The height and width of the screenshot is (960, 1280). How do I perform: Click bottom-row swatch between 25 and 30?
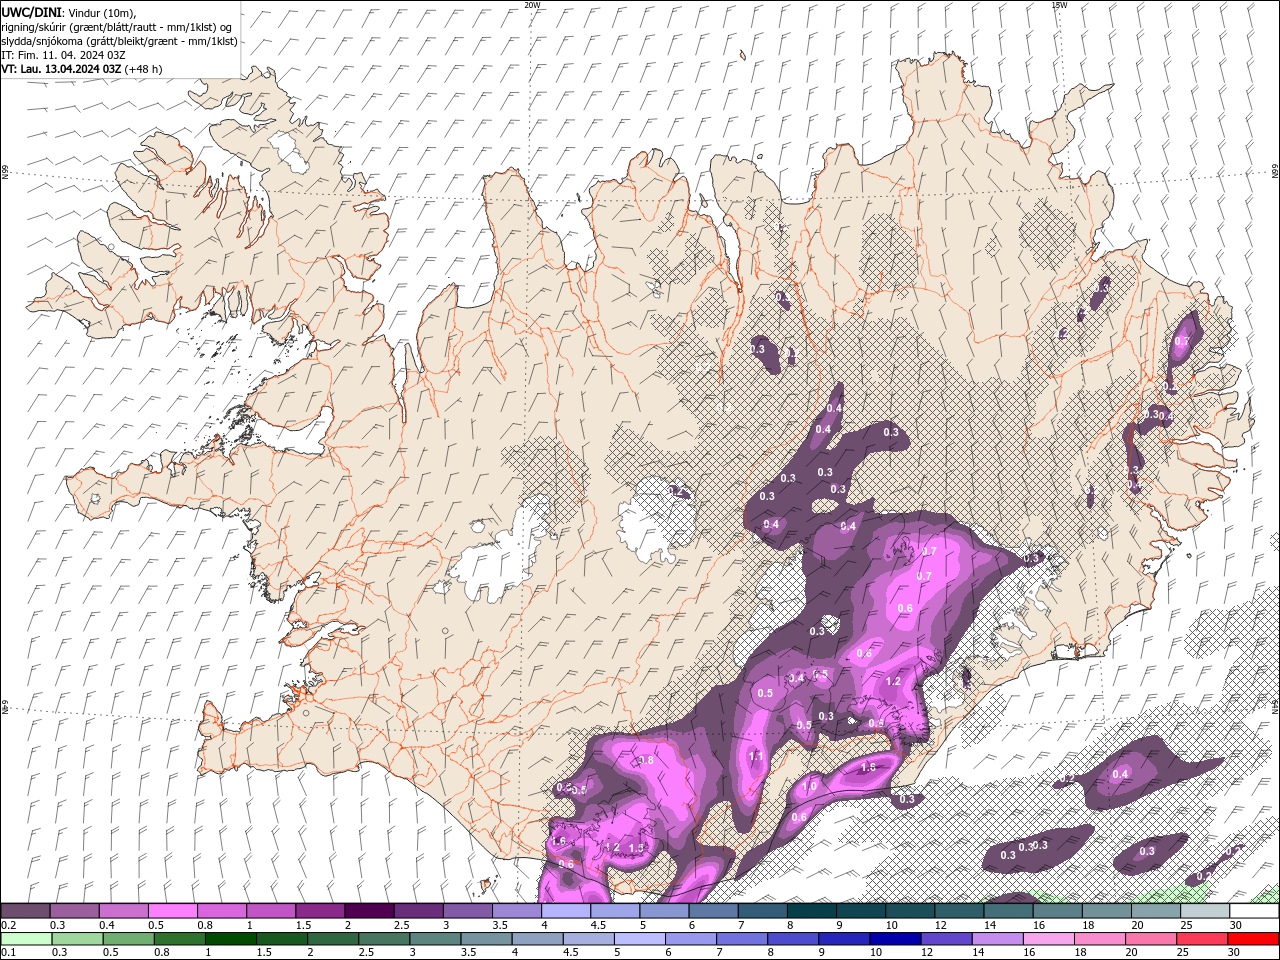1203,939
